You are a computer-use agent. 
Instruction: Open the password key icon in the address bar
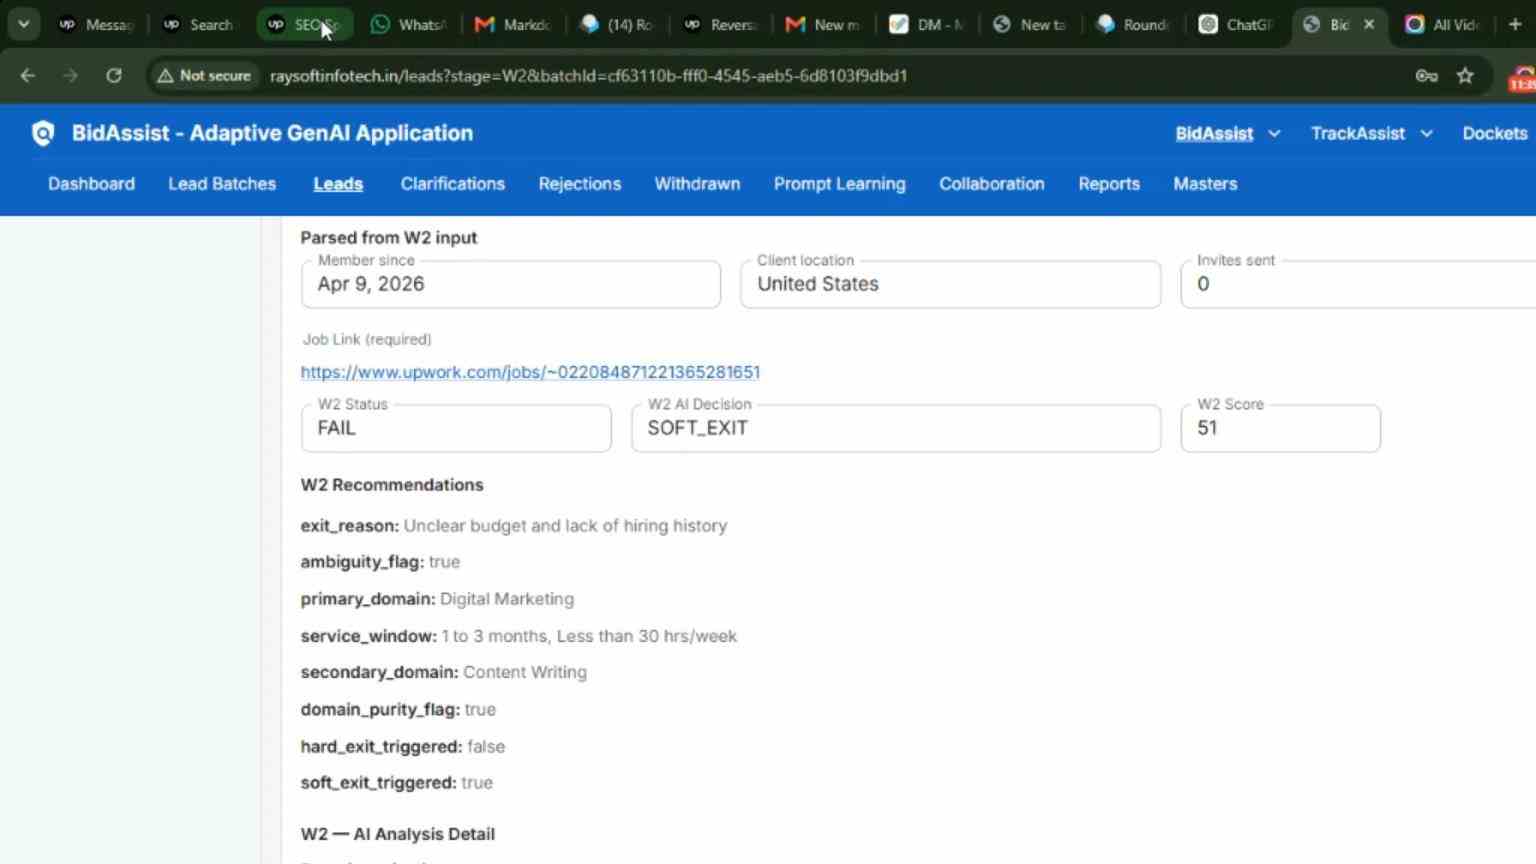1426,76
